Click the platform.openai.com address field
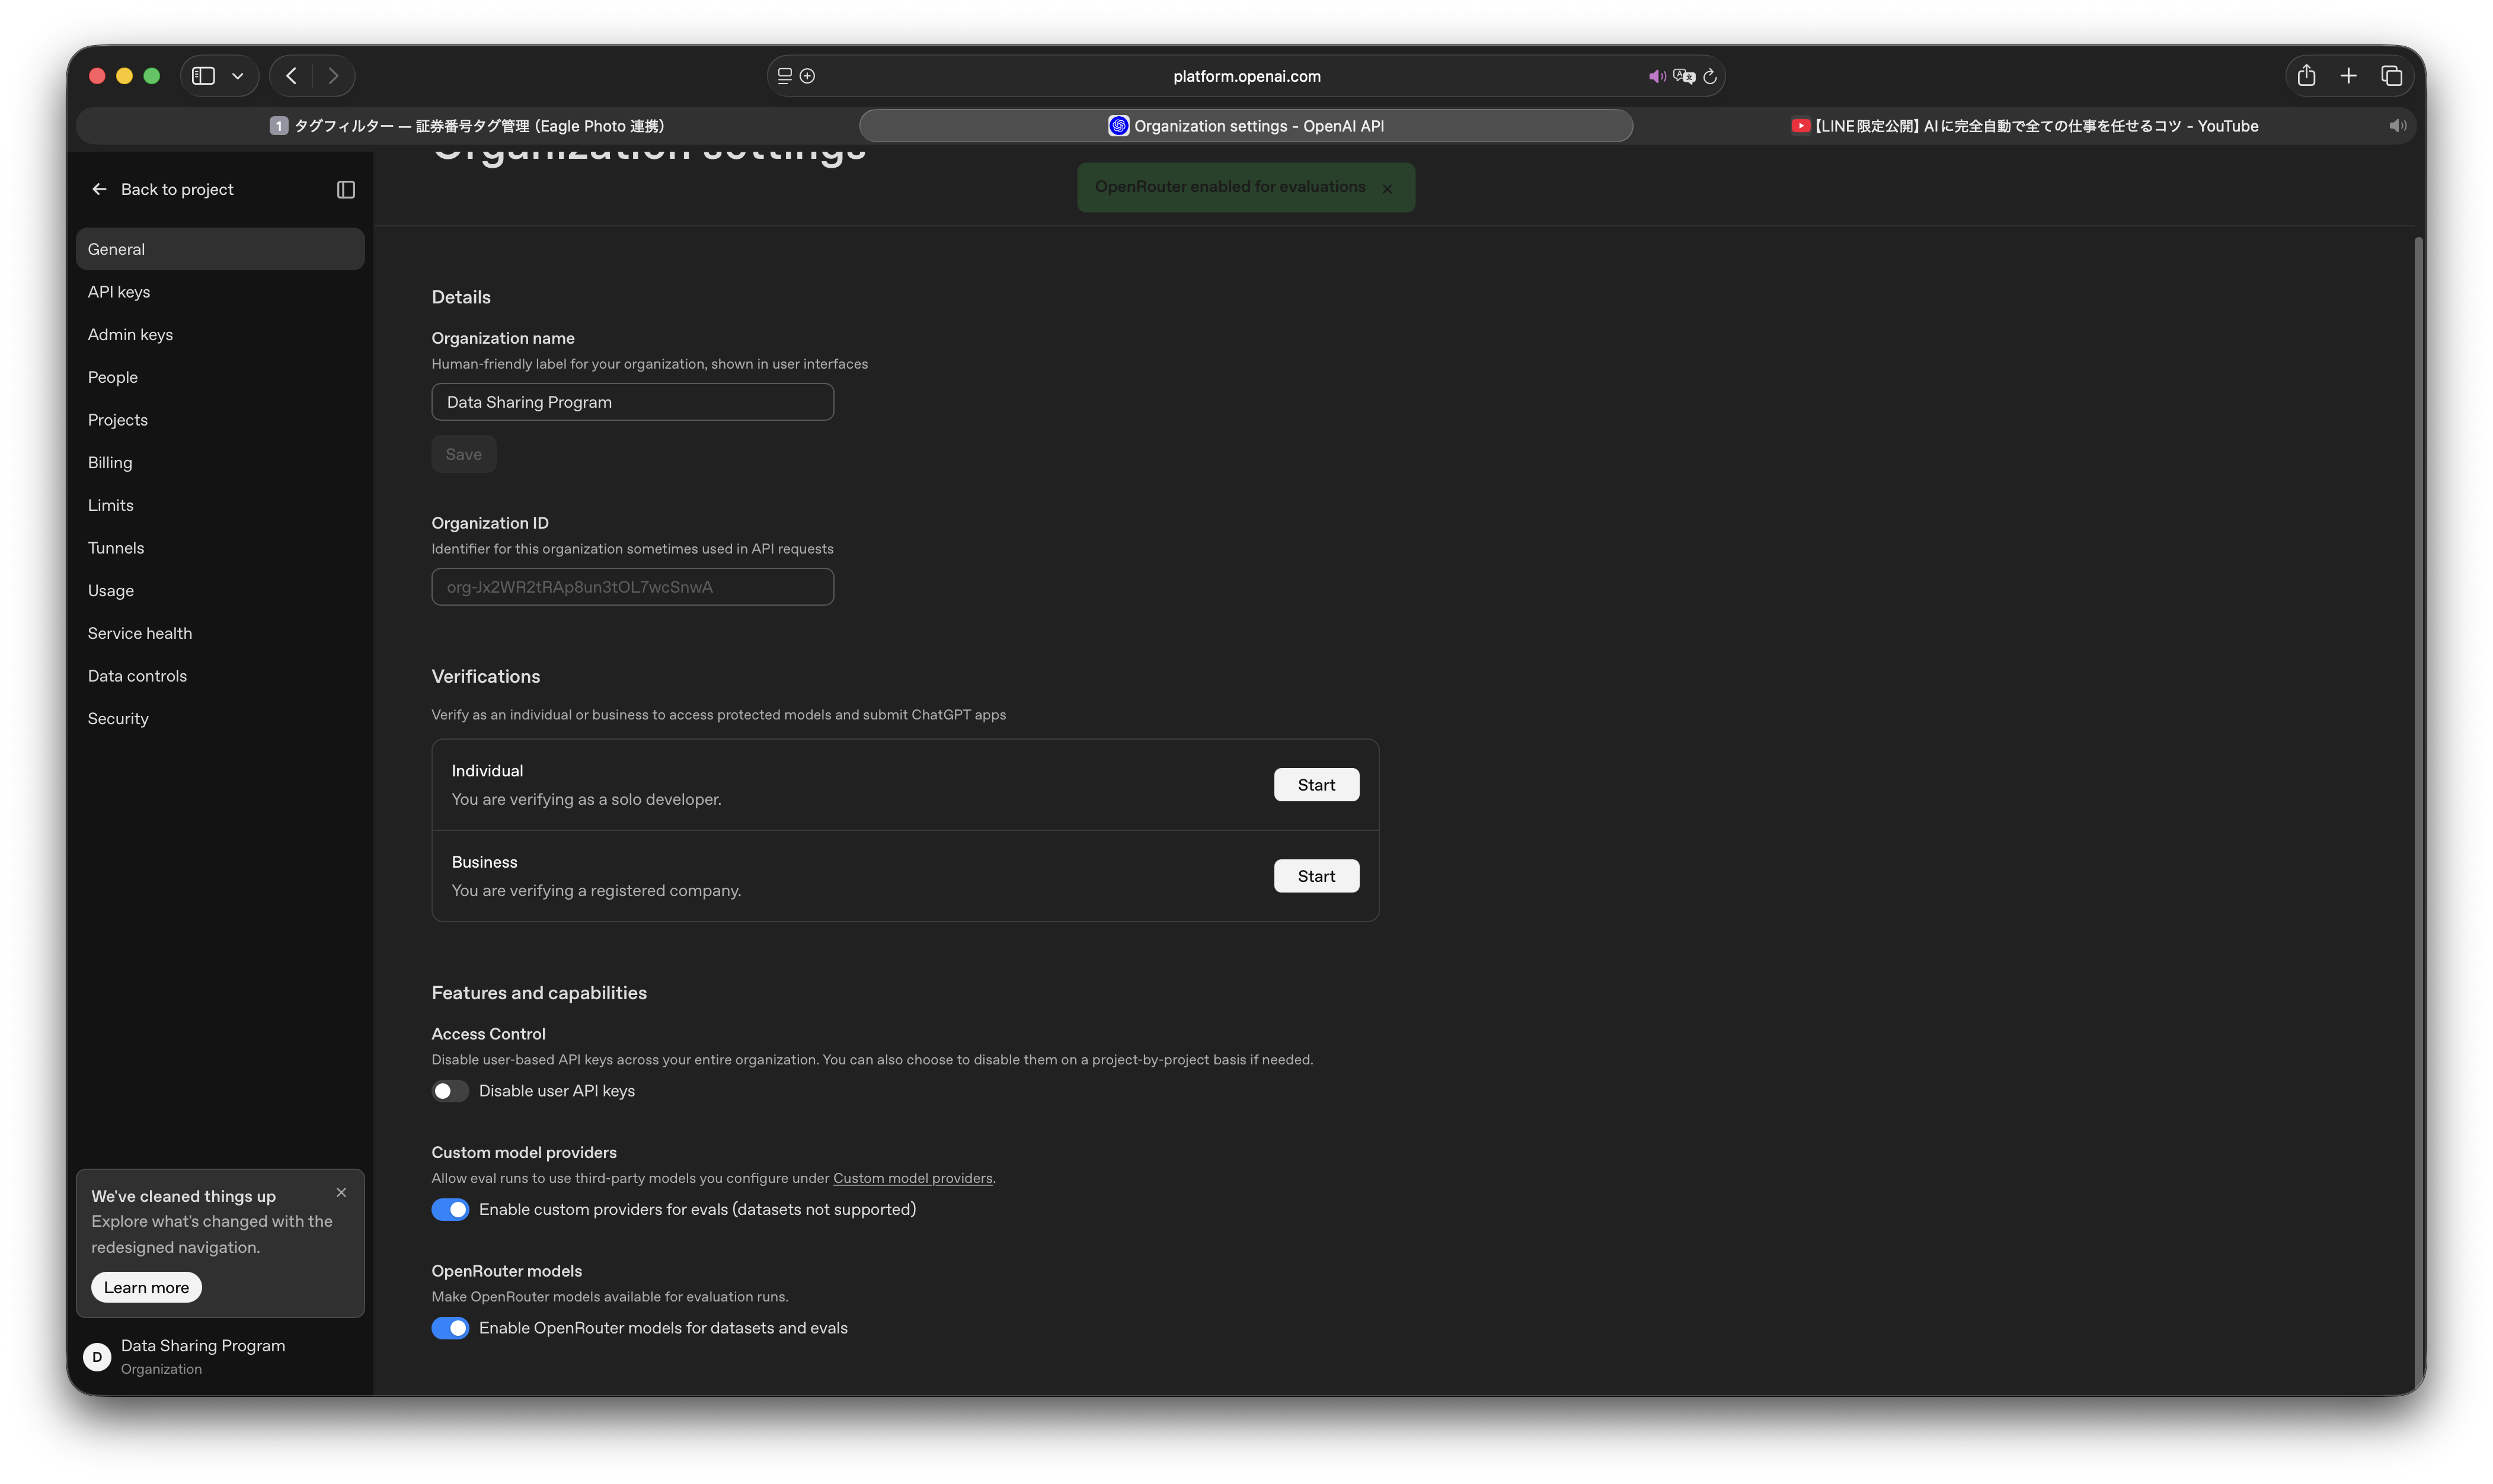 (x=1246, y=76)
